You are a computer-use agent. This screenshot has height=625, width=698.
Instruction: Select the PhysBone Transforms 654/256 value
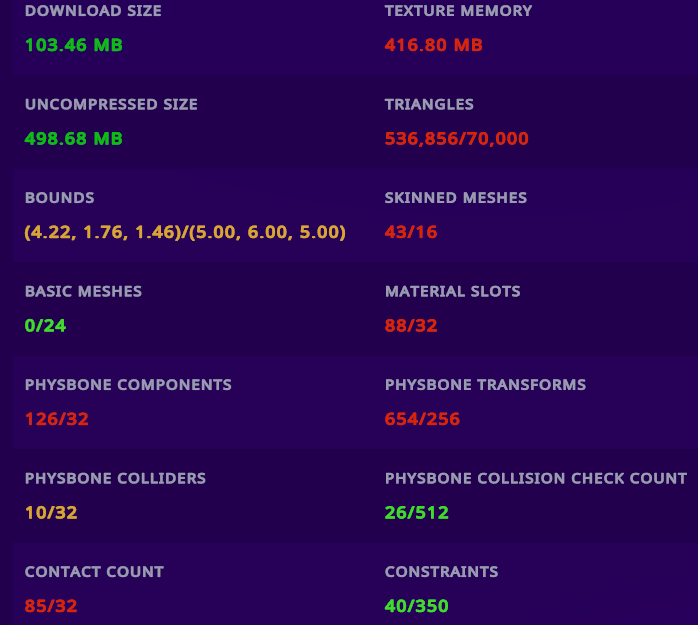[422, 419]
